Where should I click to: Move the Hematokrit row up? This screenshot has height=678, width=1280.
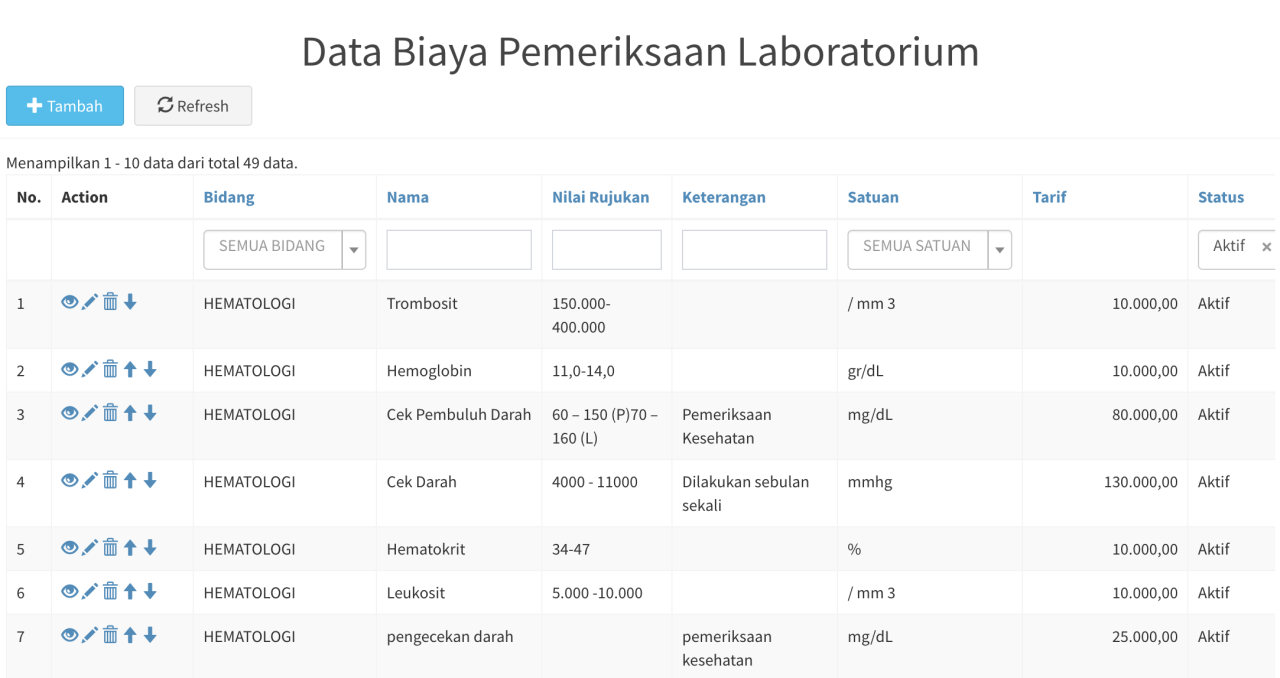130,547
